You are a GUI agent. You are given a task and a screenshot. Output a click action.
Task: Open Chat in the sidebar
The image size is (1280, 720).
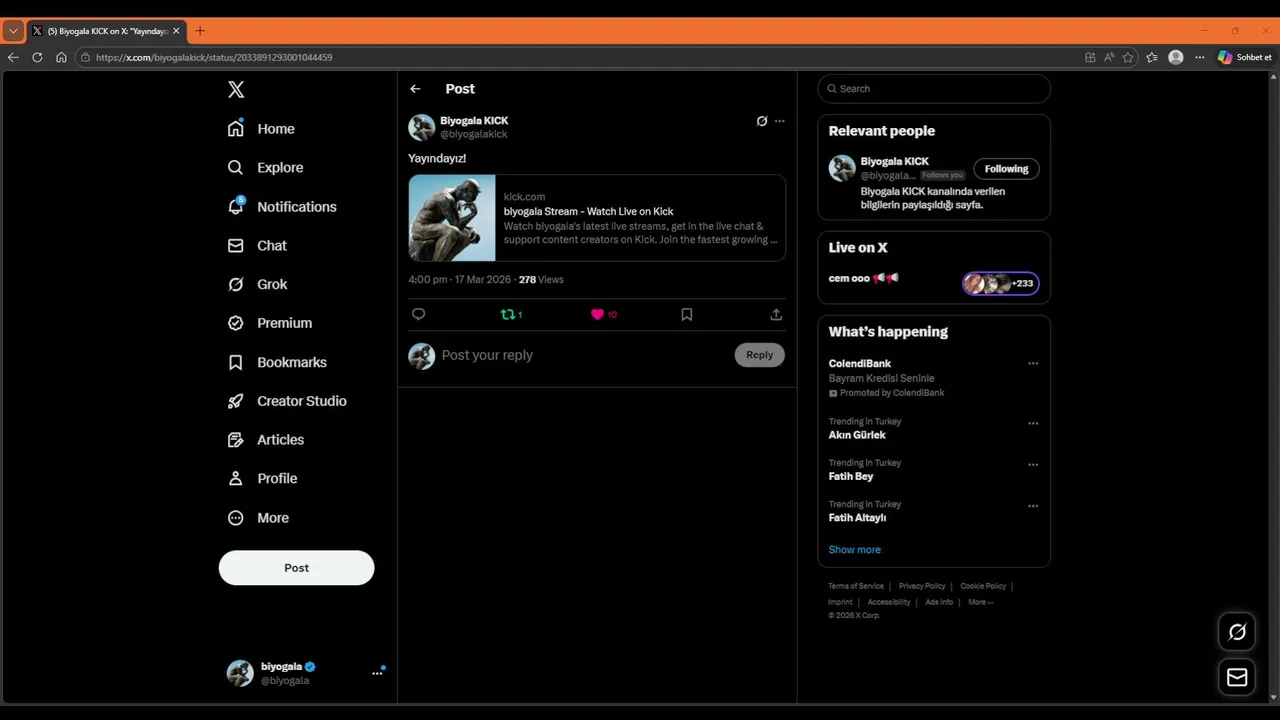click(x=257, y=246)
